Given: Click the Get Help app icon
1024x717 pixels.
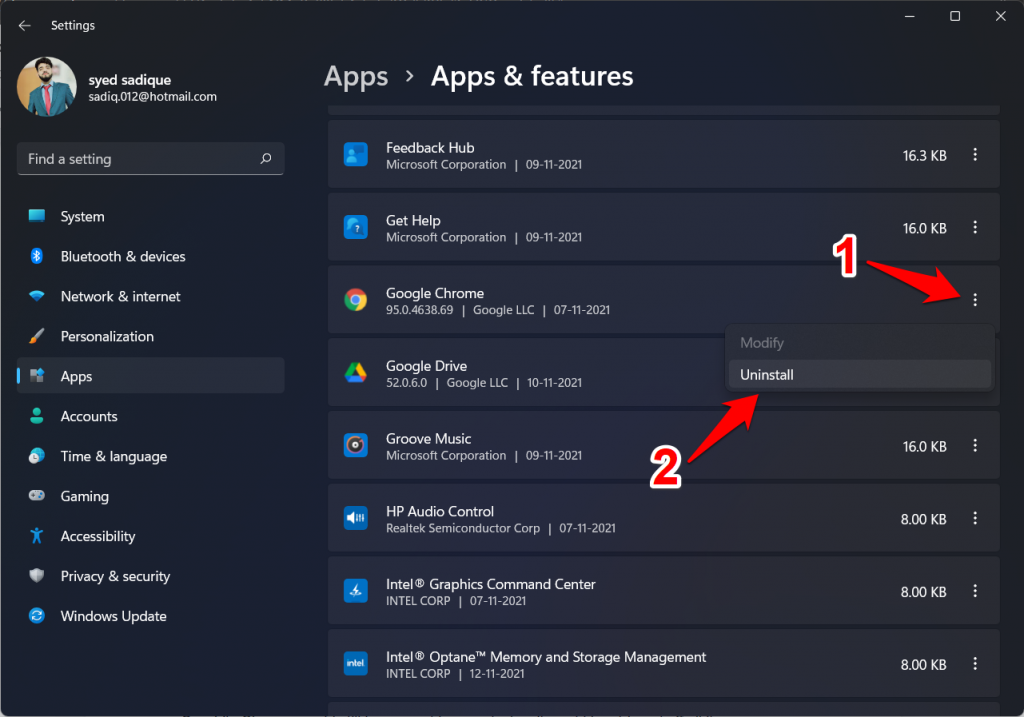Looking at the screenshot, I should point(355,228).
